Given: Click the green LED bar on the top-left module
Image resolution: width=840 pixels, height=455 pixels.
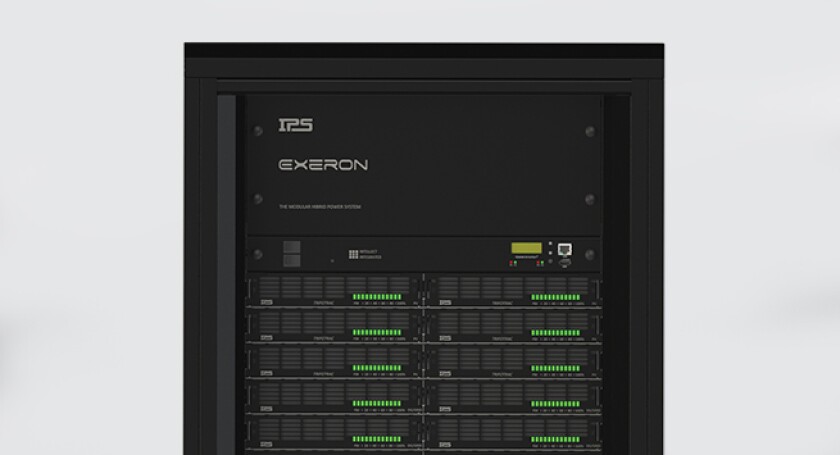Looking at the screenshot, I should [377, 297].
